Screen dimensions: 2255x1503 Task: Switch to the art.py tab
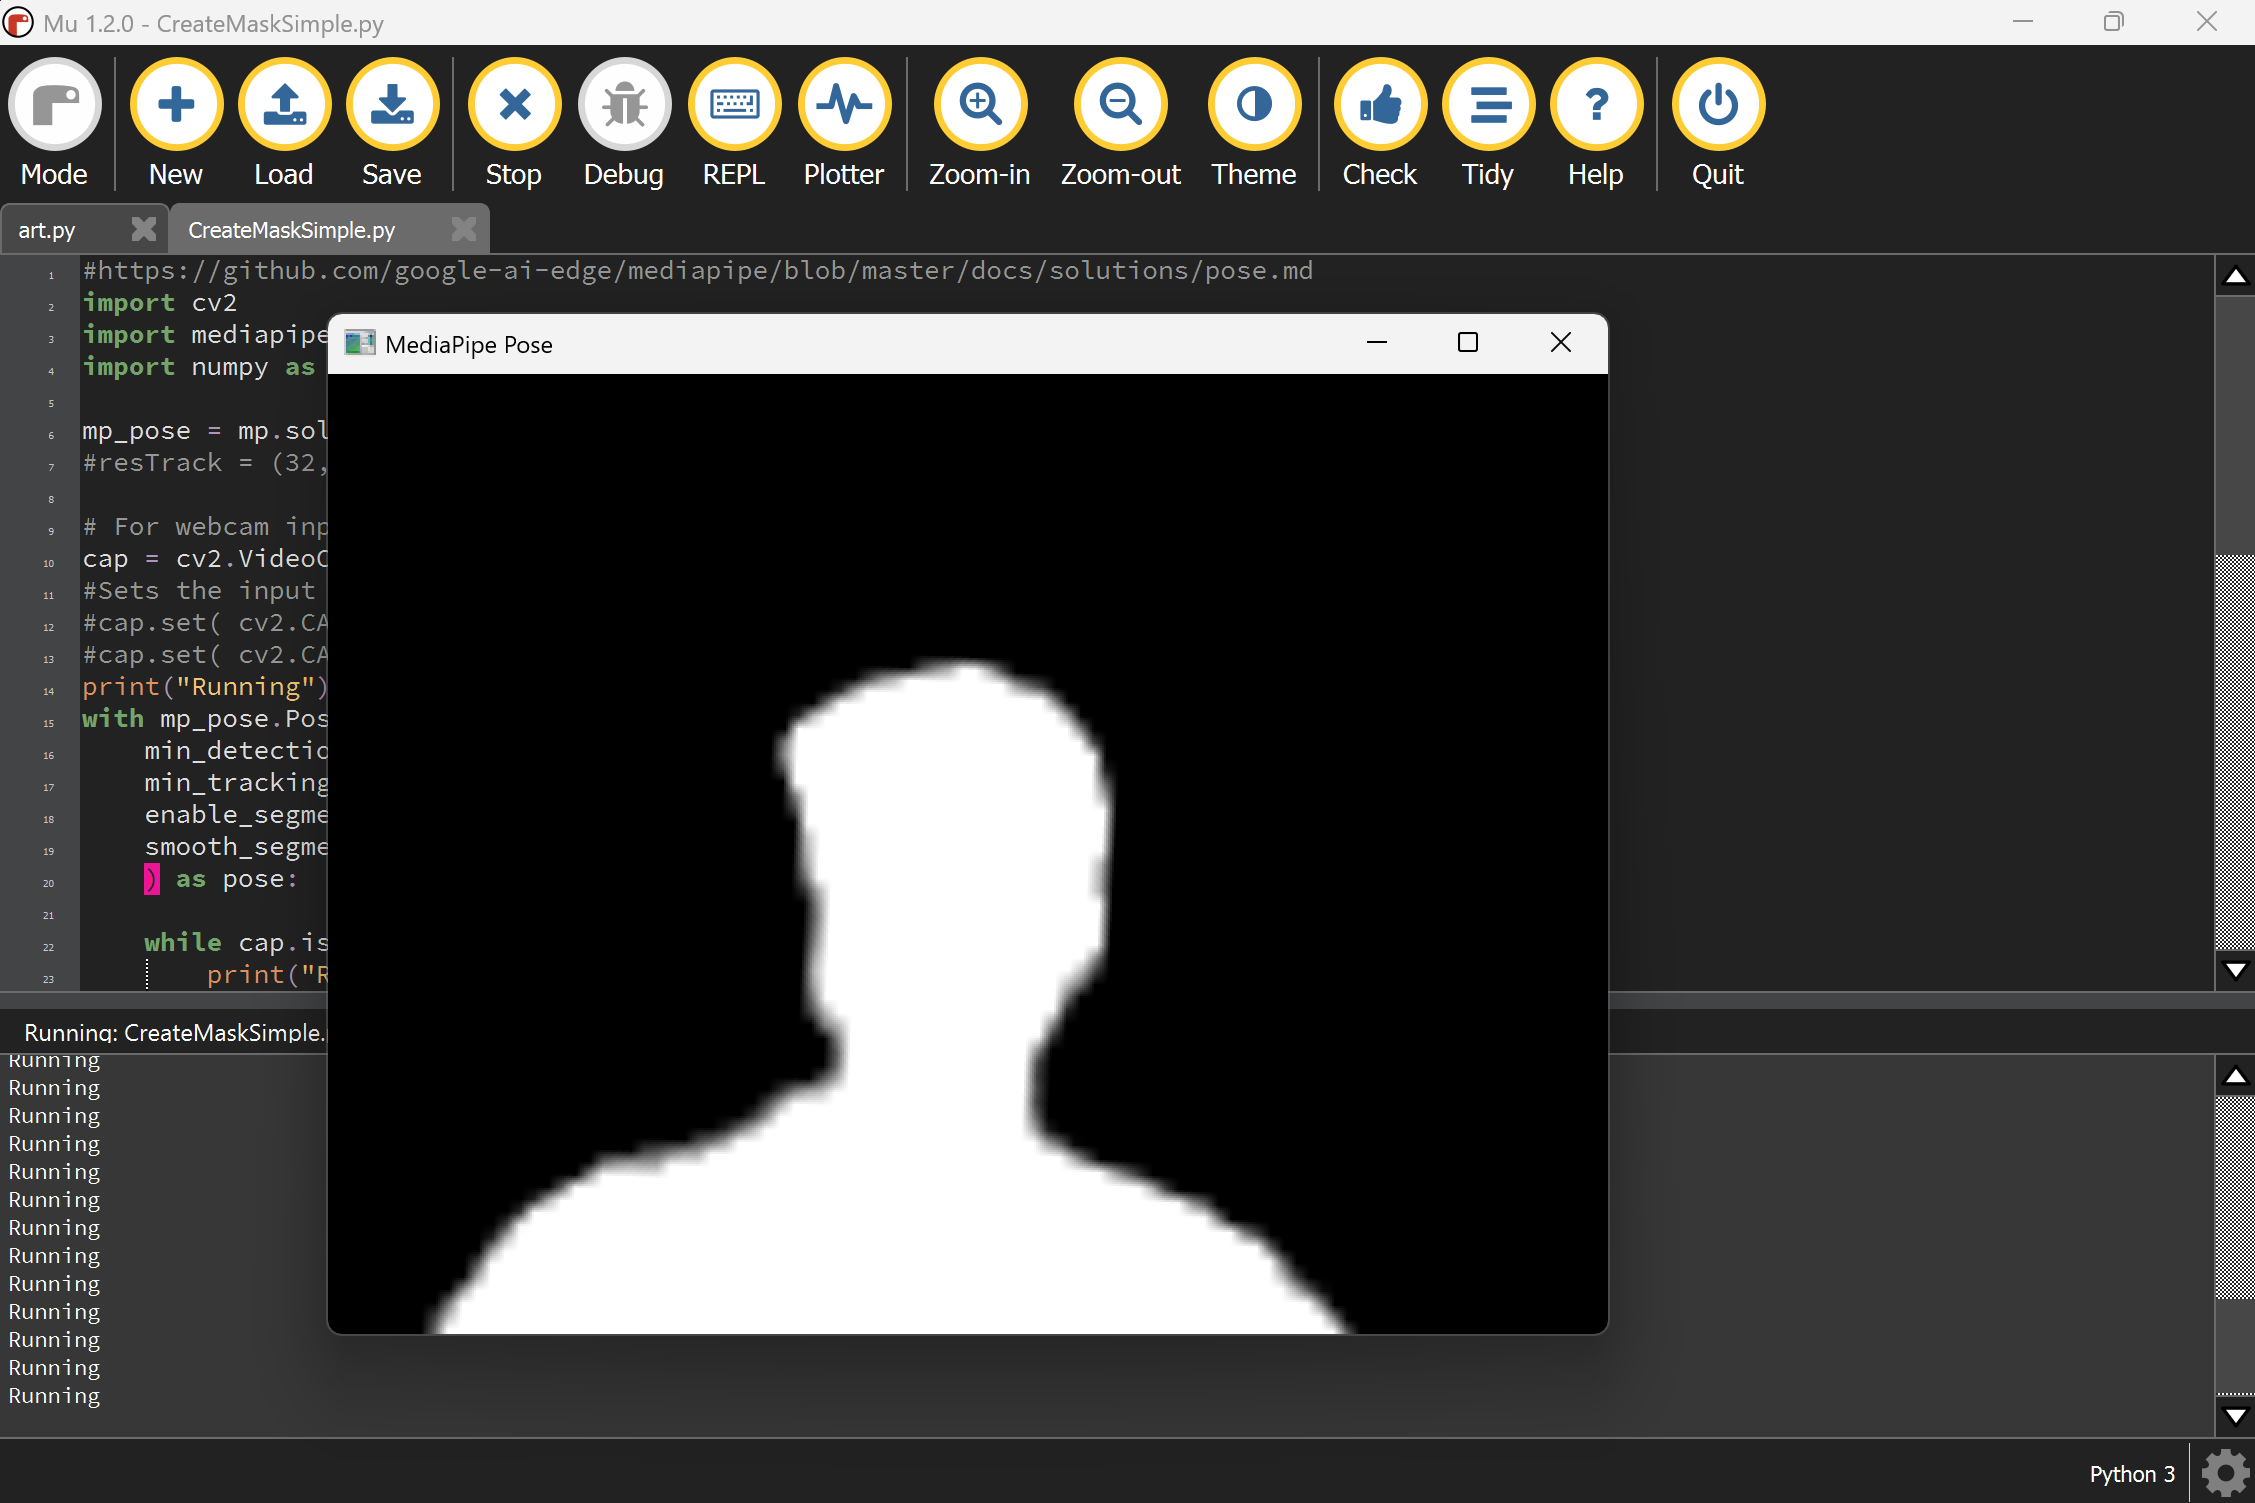pos(48,230)
